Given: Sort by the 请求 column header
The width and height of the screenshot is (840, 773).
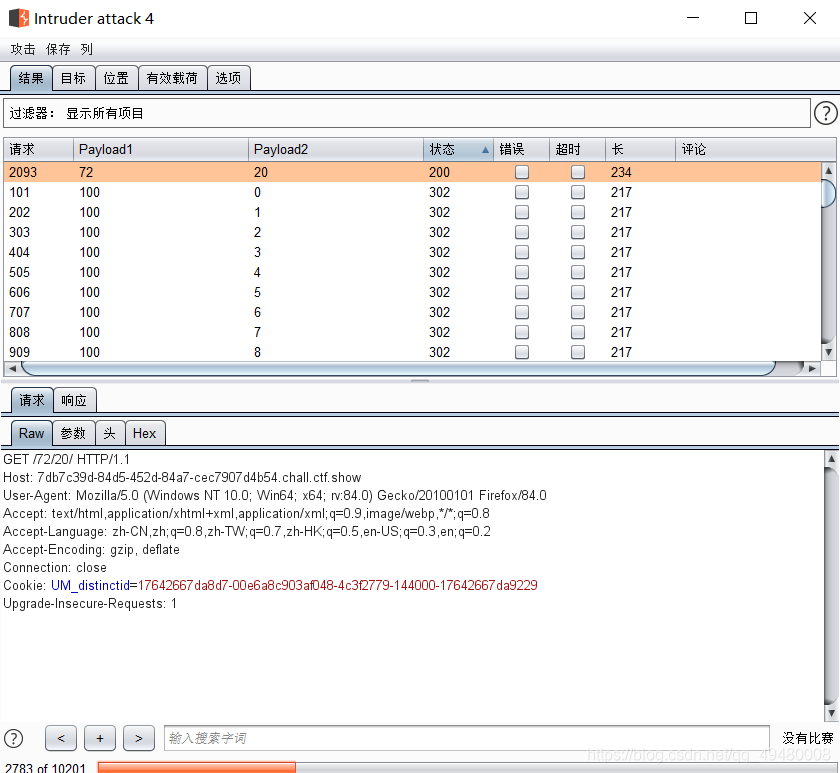Looking at the screenshot, I should [38, 149].
